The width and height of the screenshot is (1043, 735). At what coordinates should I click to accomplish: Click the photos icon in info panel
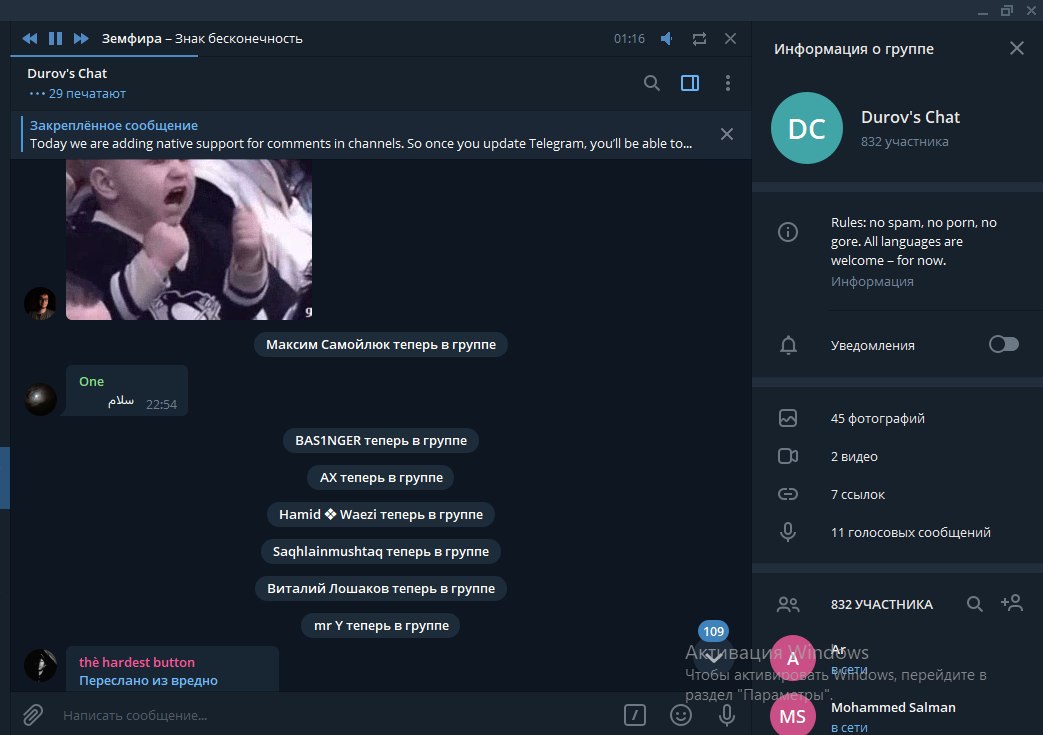[x=788, y=418]
